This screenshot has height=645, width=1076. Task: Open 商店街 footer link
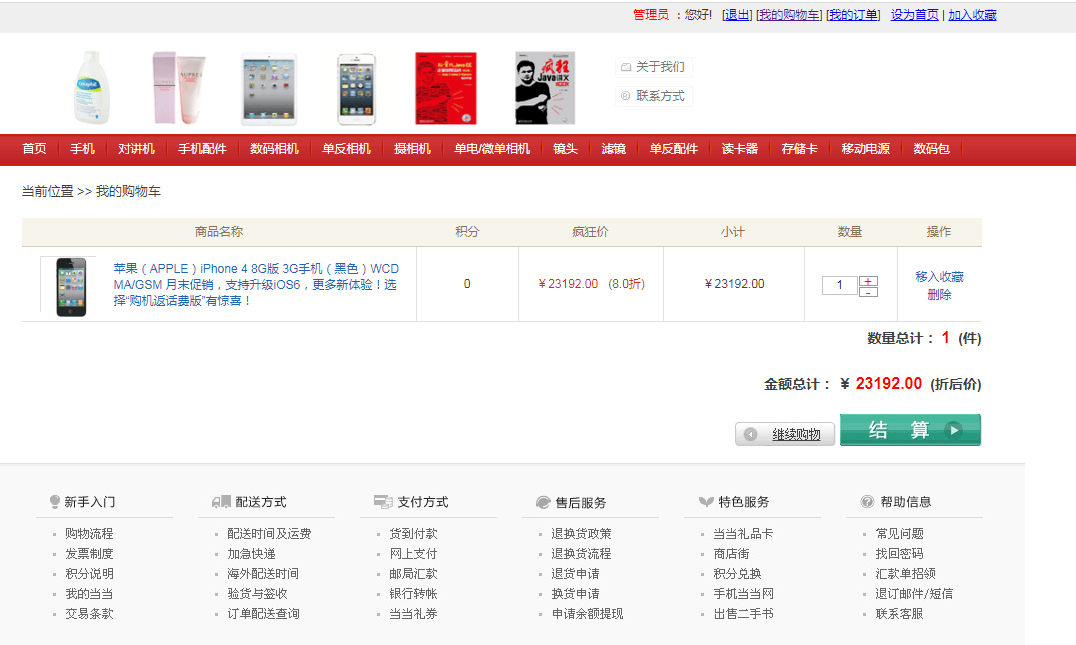pos(732,553)
